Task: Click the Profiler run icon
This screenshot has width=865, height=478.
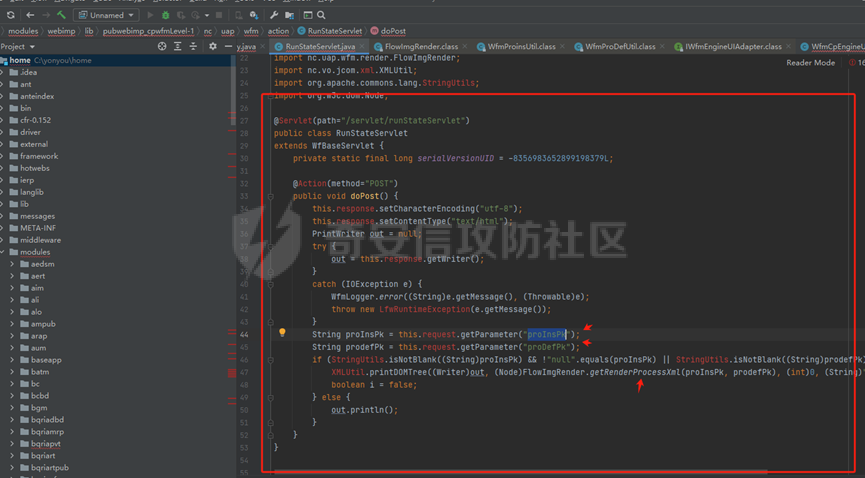Action: click(195, 15)
